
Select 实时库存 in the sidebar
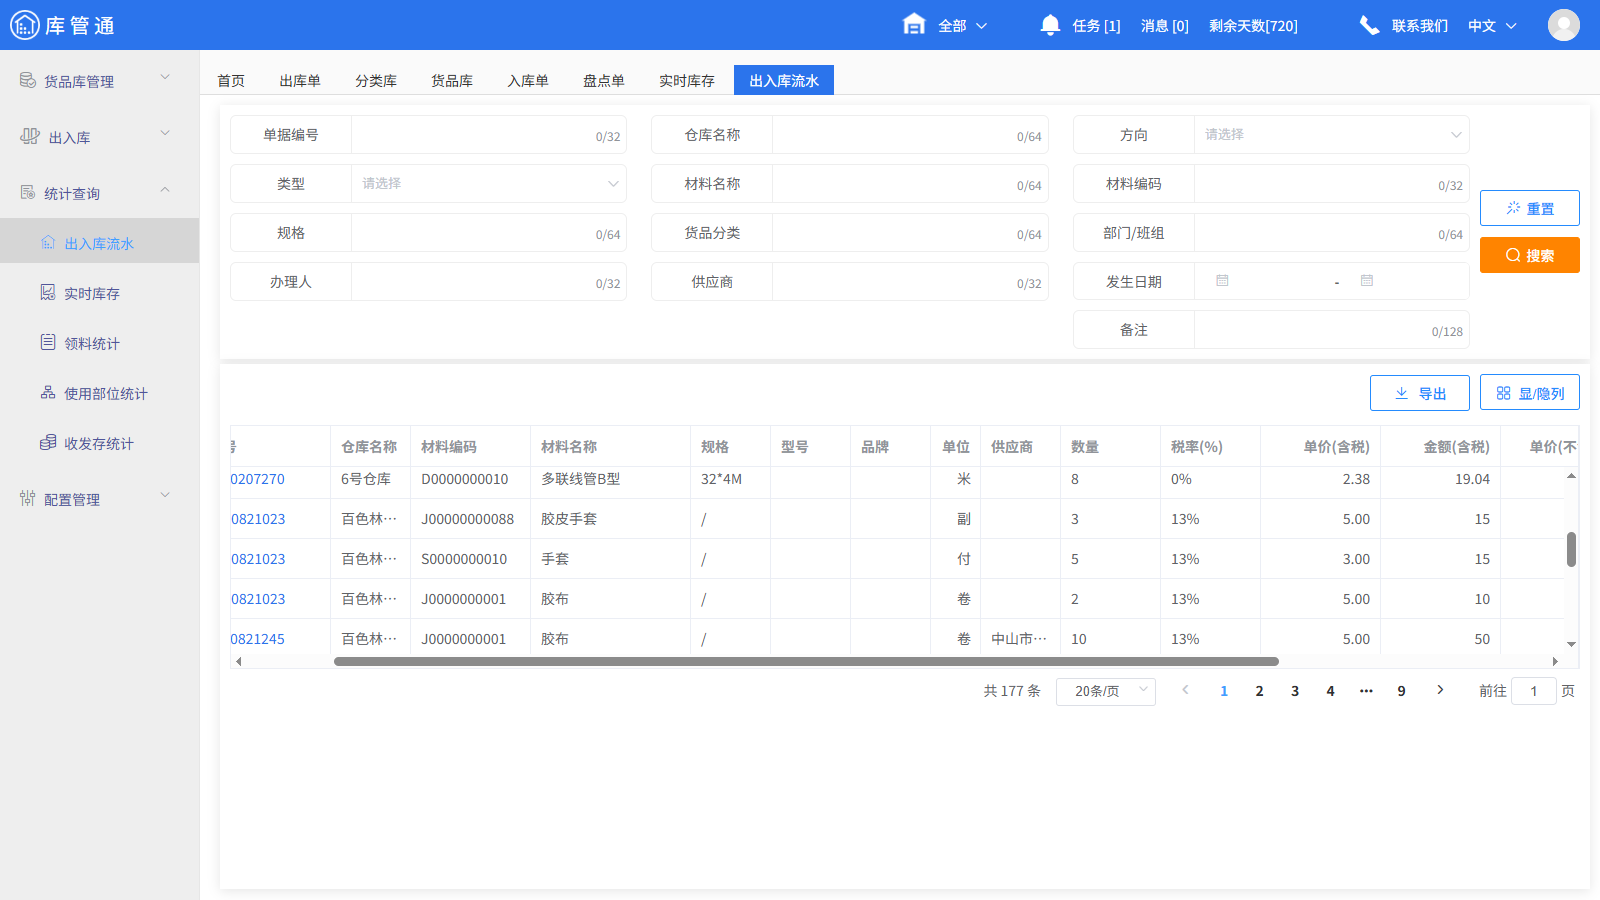click(90, 292)
